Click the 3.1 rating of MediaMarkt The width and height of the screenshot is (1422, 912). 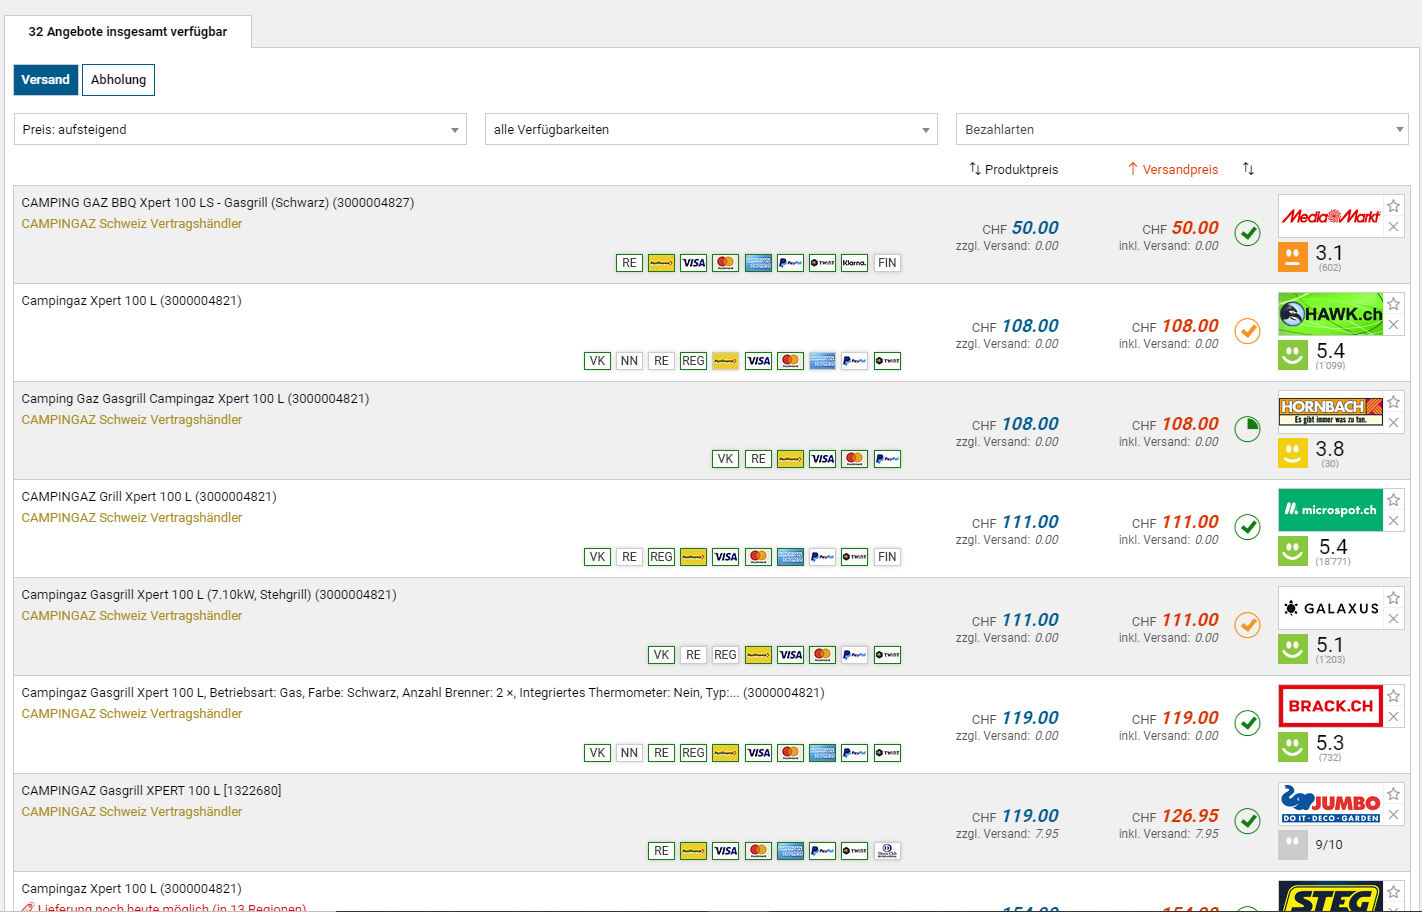(1328, 254)
